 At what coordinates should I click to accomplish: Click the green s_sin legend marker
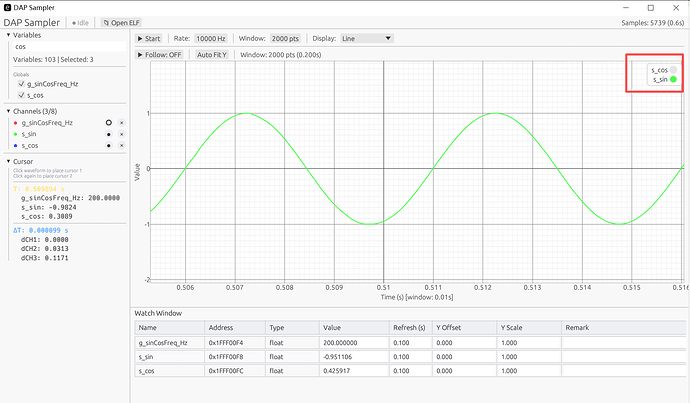(673, 80)
